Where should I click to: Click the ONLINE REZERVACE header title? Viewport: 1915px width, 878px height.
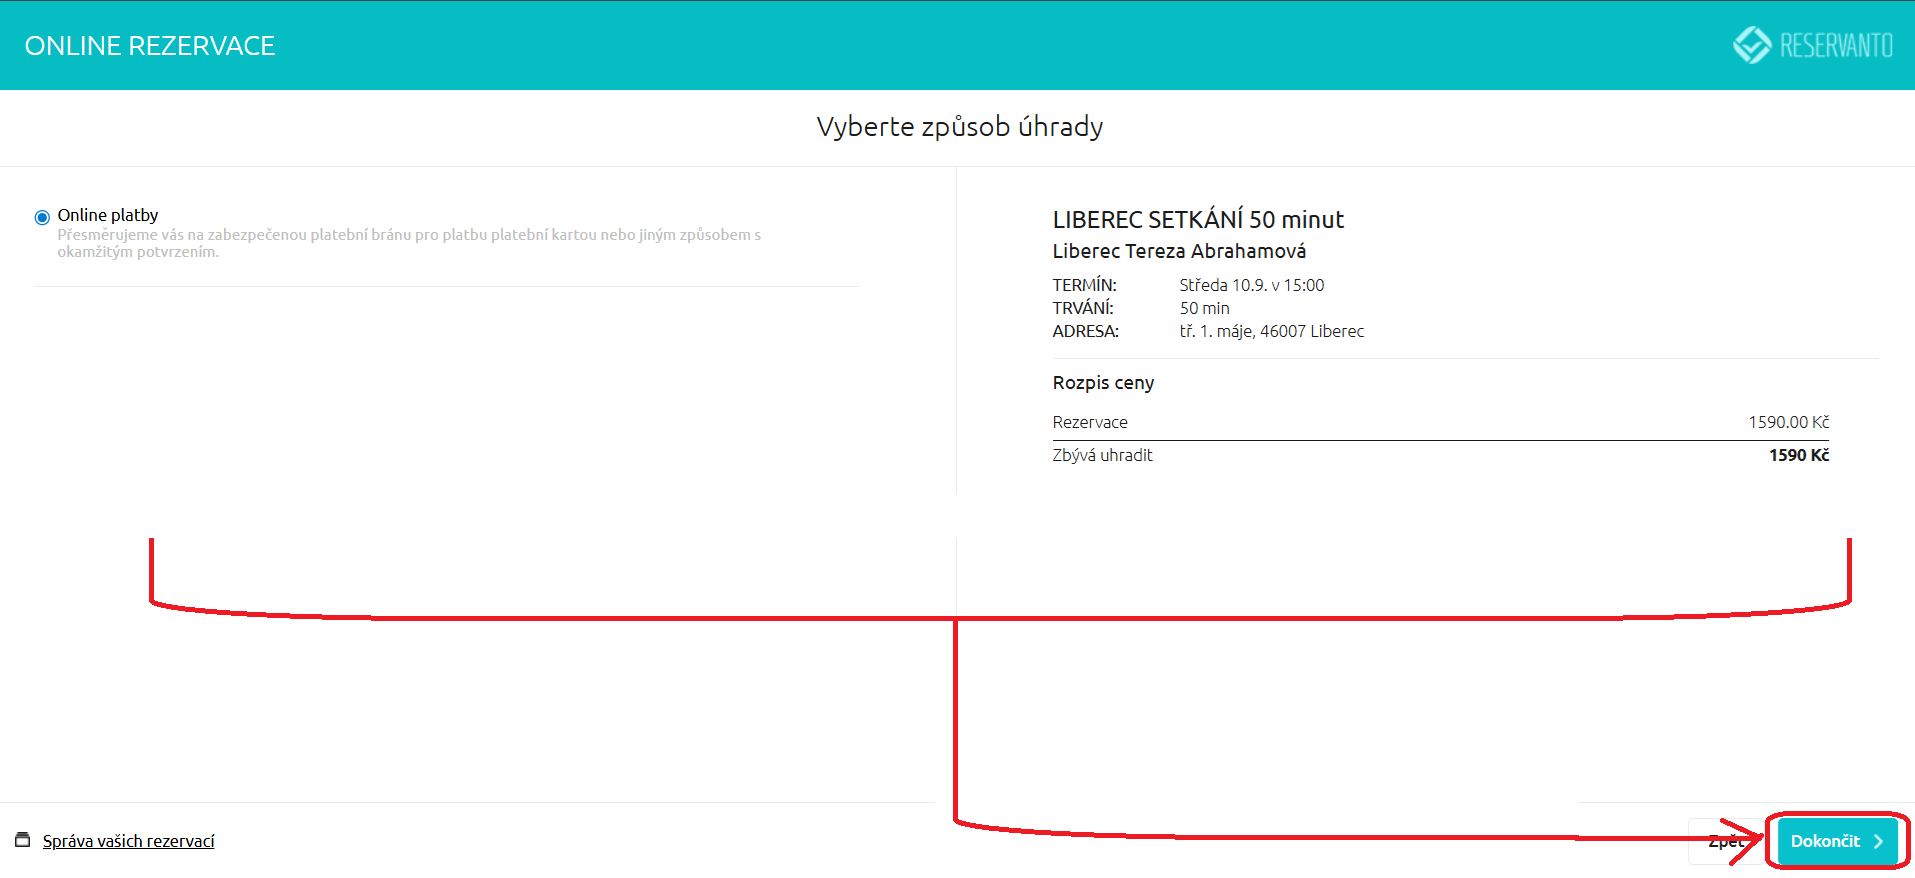click(x=150, y=46)
